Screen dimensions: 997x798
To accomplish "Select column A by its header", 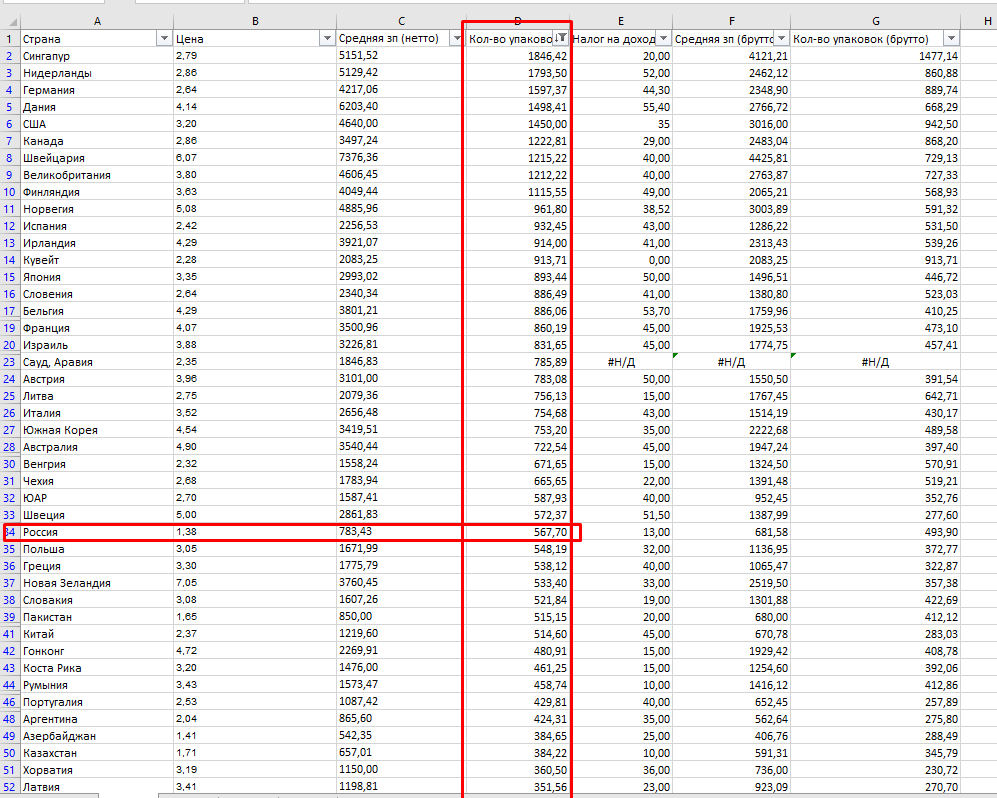I will pyautogui.click(x=96, y=19).
